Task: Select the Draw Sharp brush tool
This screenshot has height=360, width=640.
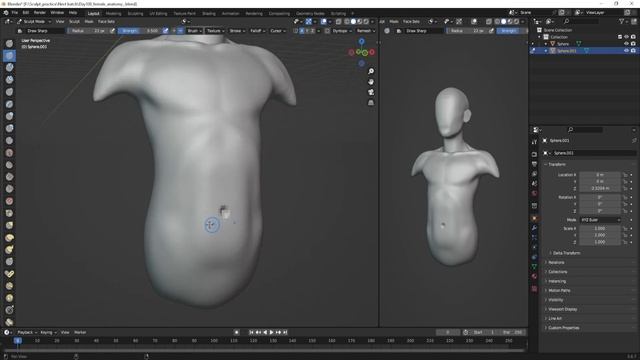Action: click(9, 56)
